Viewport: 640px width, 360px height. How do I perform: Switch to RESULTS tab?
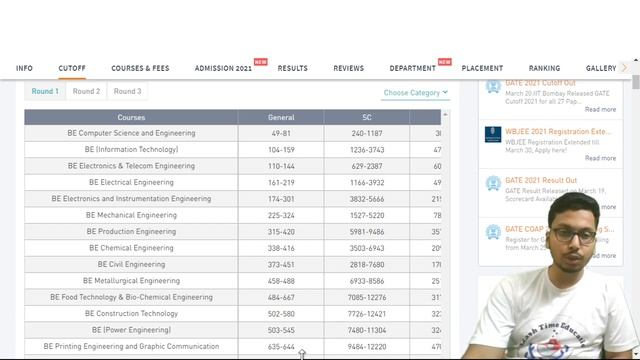click(293, 68)
